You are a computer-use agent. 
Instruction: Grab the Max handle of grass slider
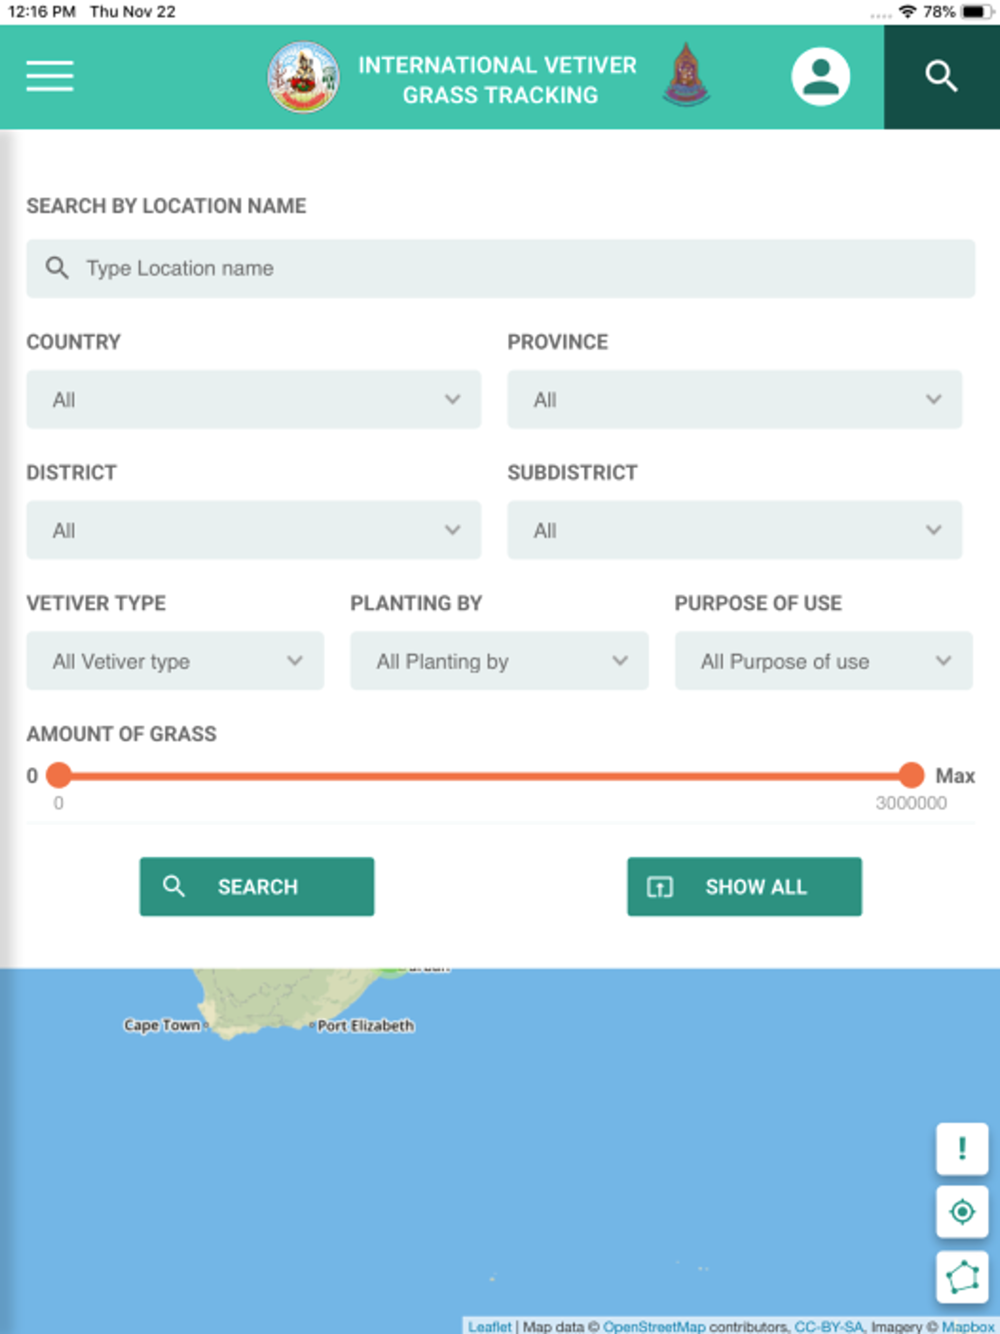911,775
